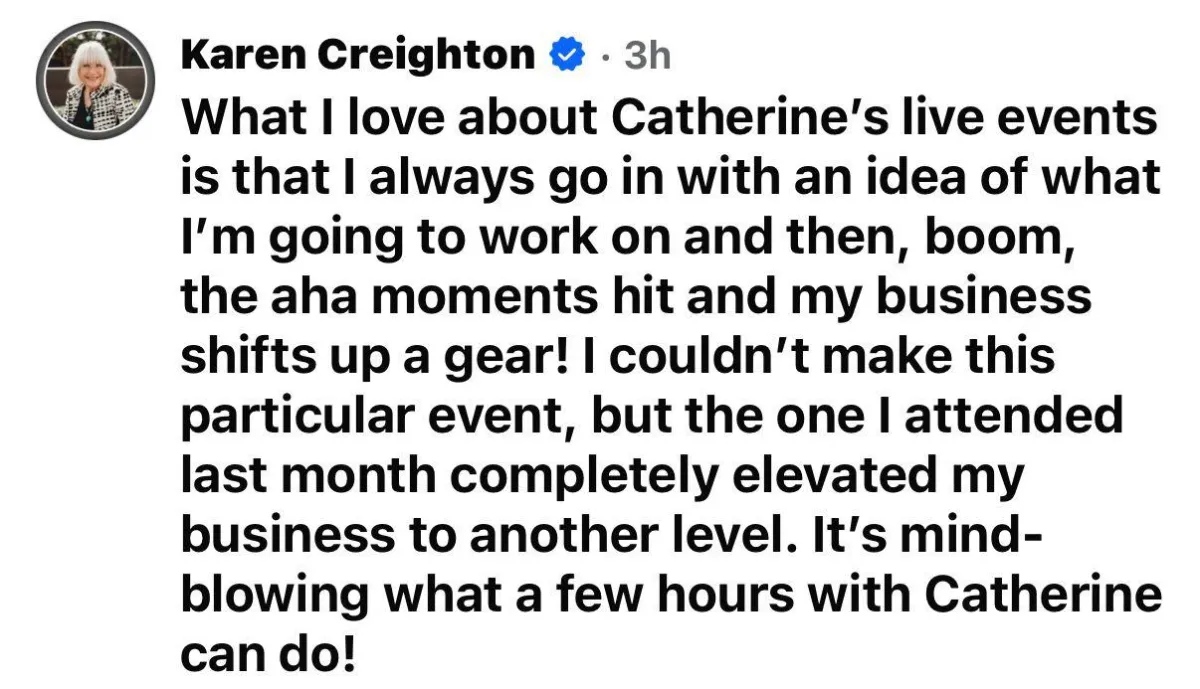Click "can do!" at the post end
This screenshot has height=689, width=1200.
click(267, 652)
